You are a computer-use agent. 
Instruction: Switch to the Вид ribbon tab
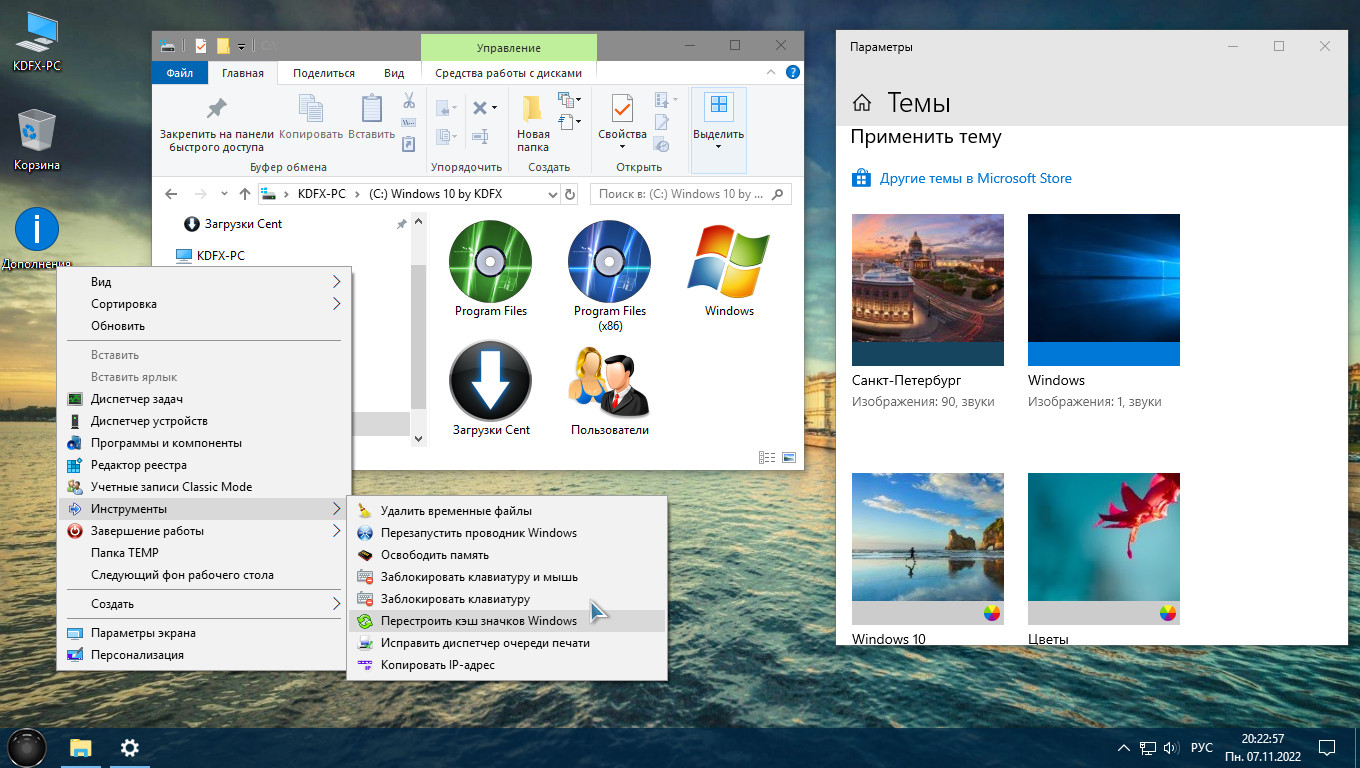click(394, 73)
